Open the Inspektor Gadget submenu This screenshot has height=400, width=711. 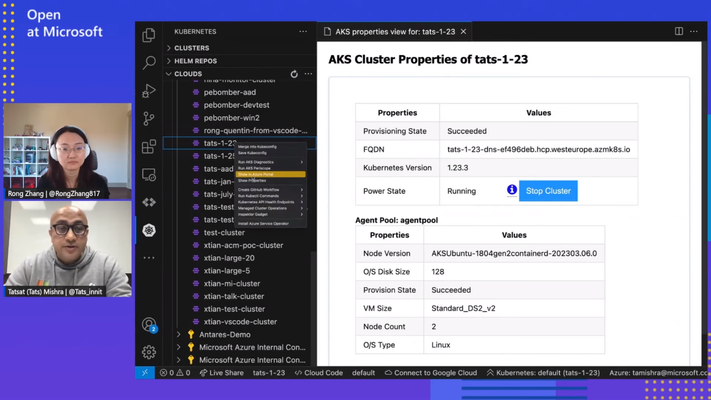pos(270,215)
